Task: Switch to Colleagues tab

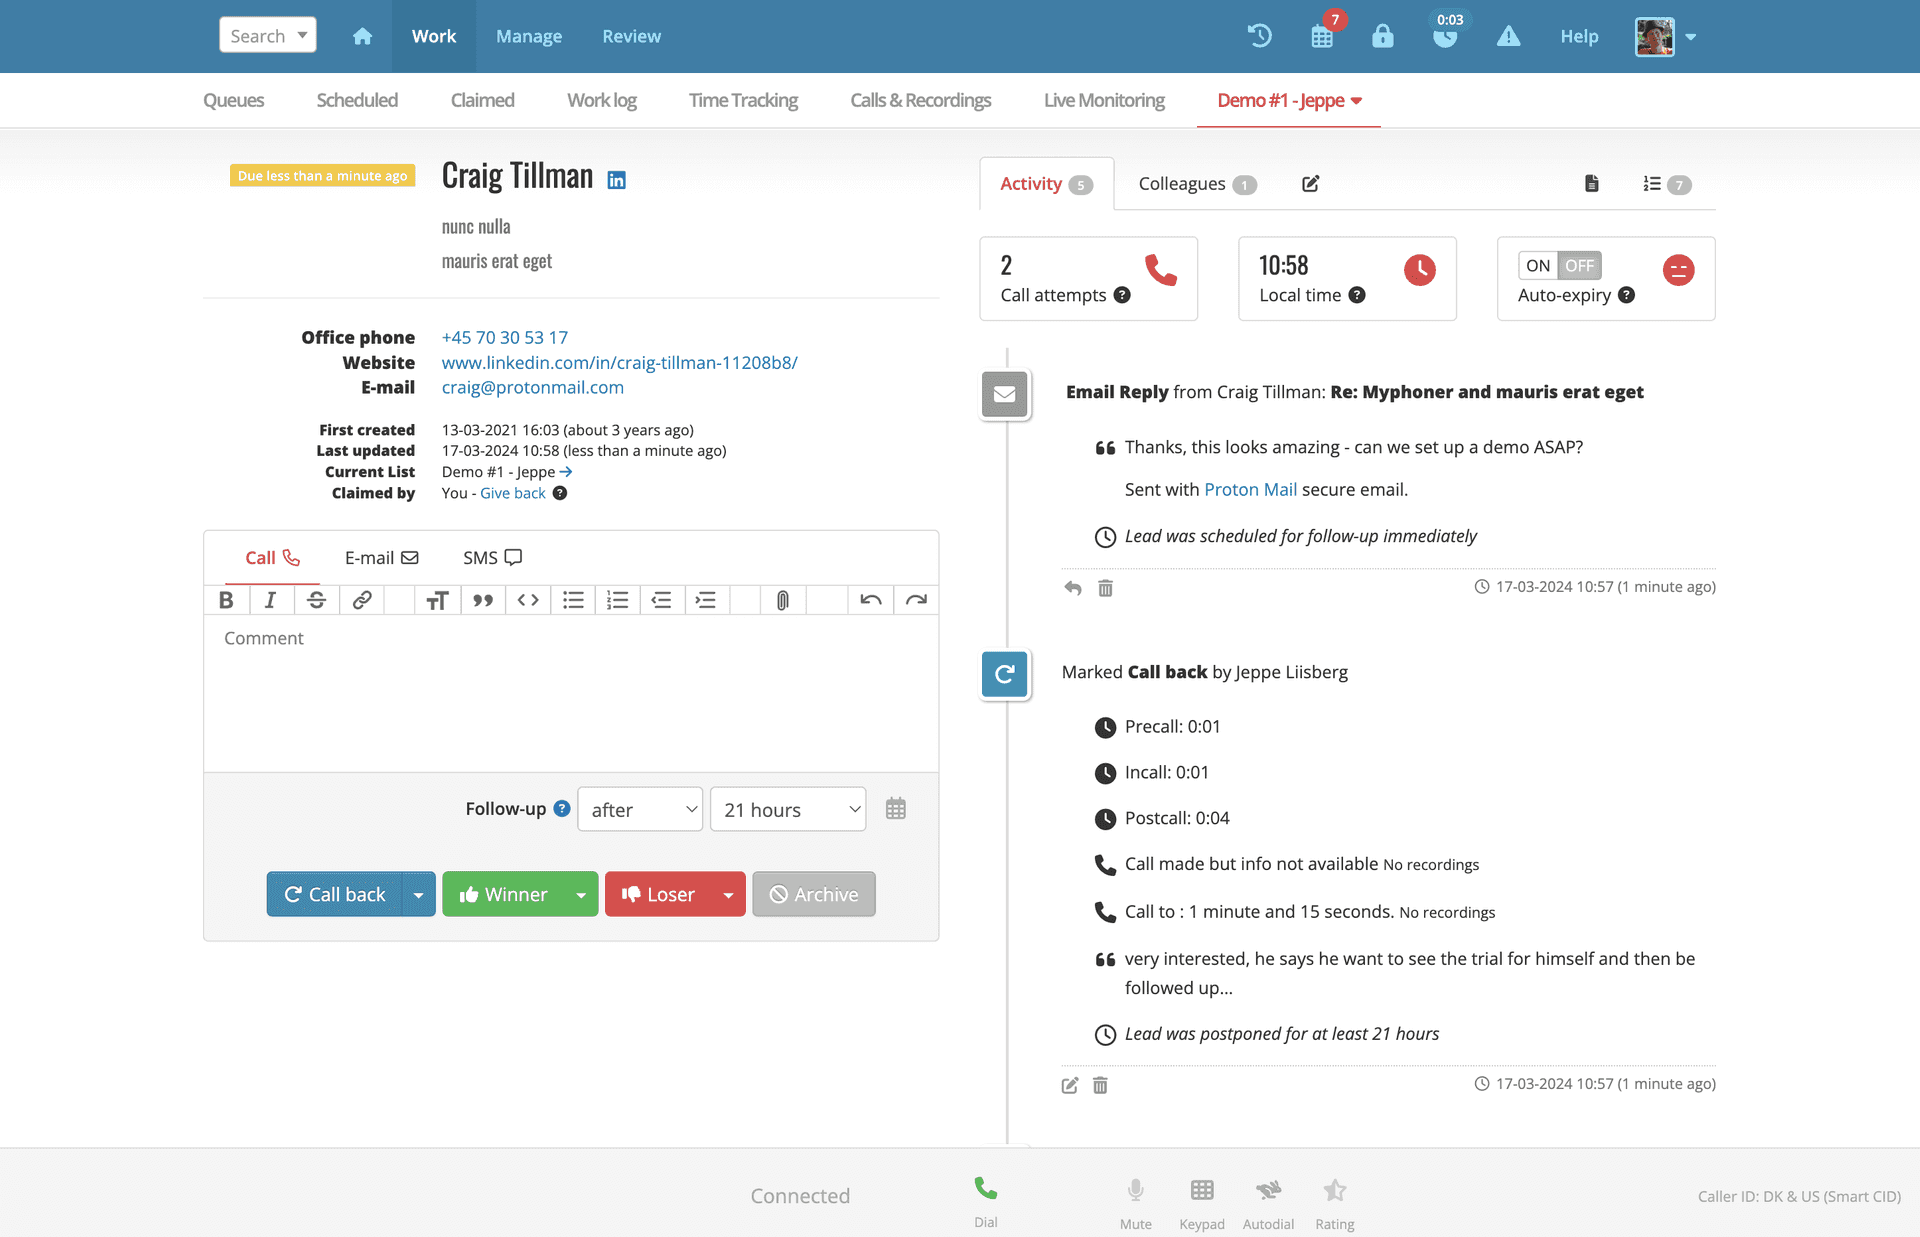Action: 1192,182
